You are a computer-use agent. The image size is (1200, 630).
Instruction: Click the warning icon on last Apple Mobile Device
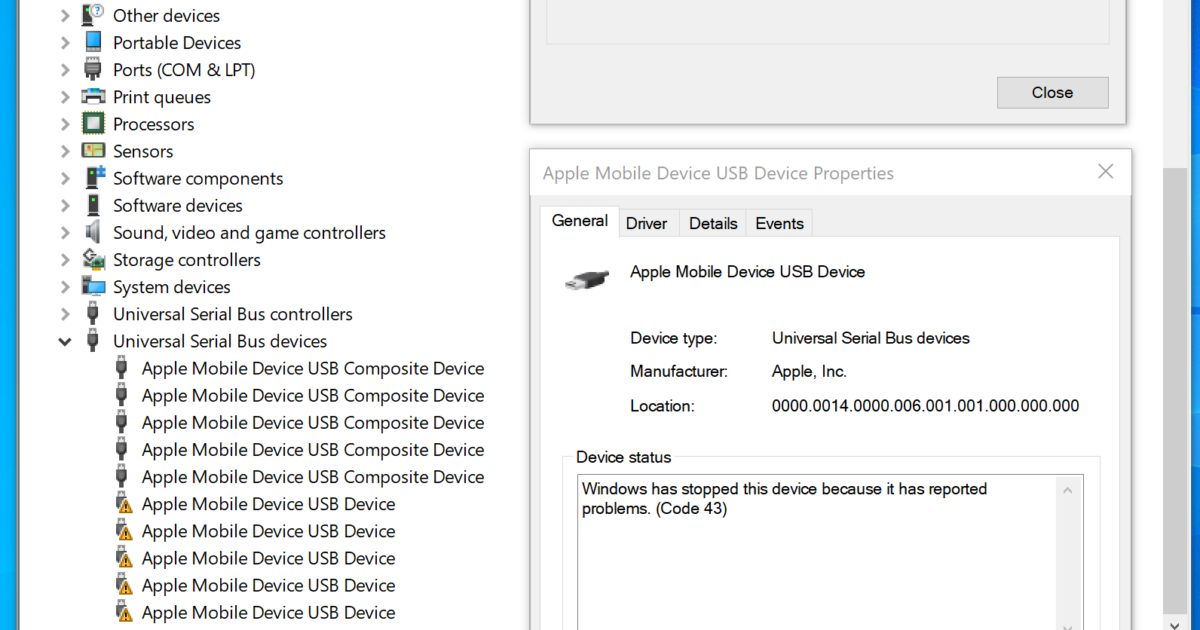tap(125, 611)
